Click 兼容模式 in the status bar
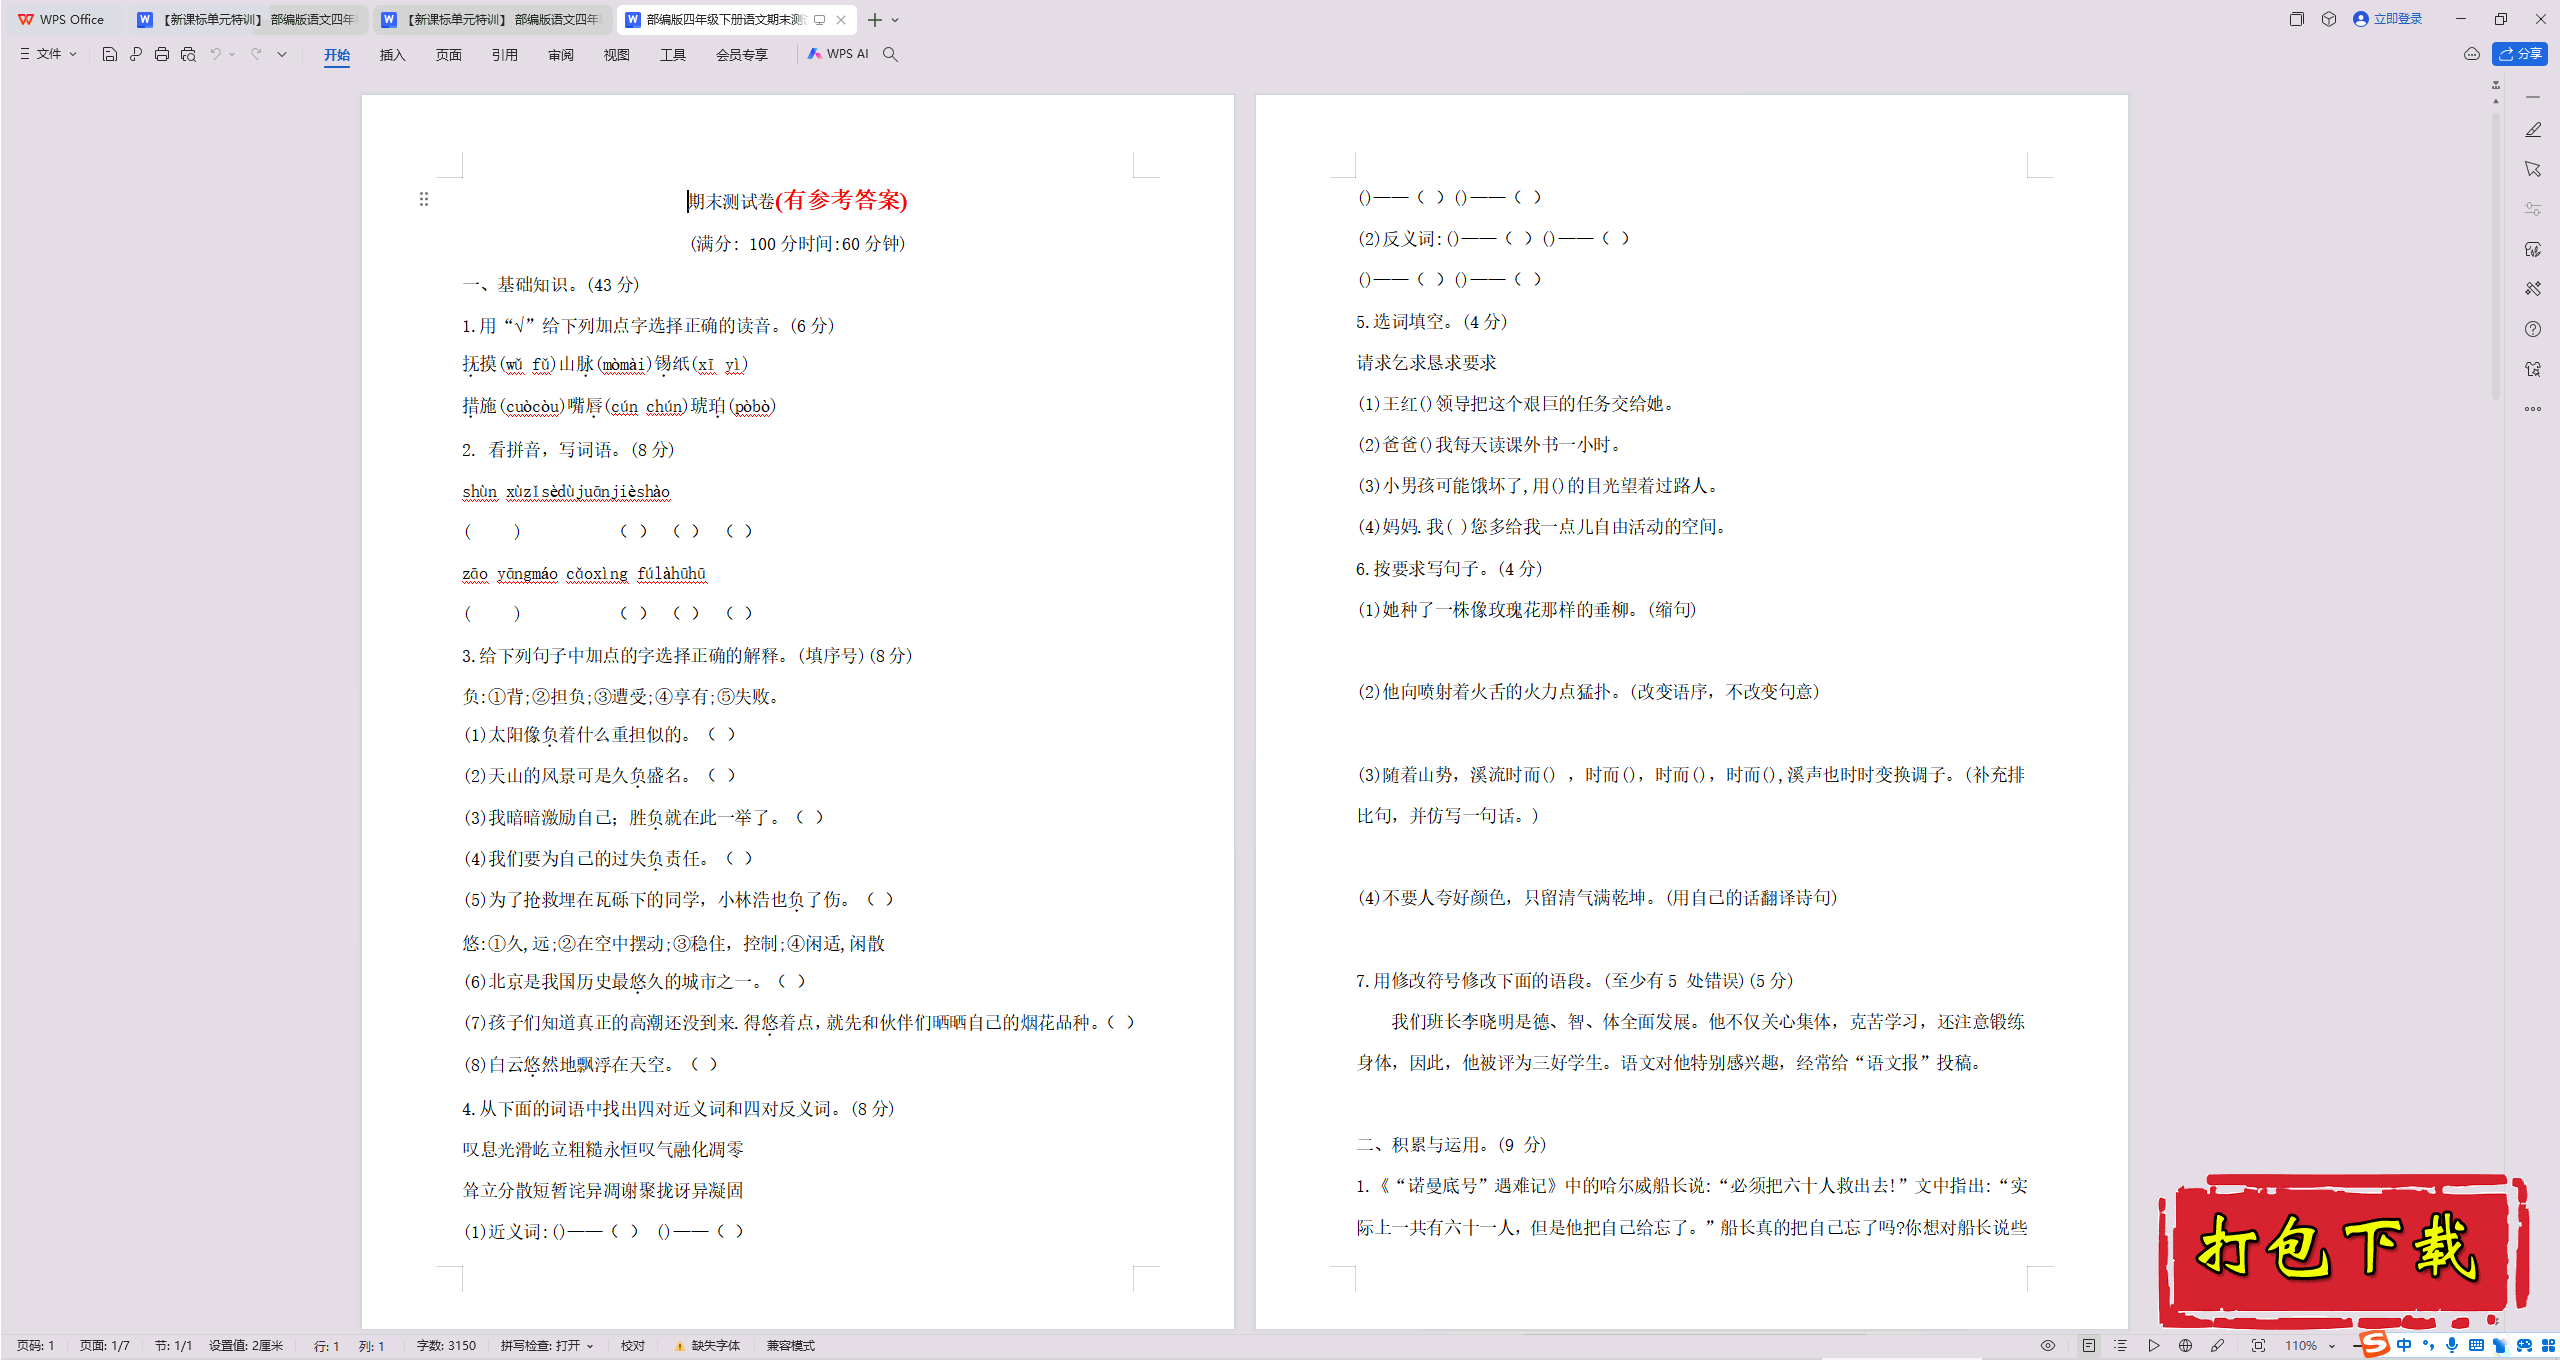 [x=790, y=1346]
